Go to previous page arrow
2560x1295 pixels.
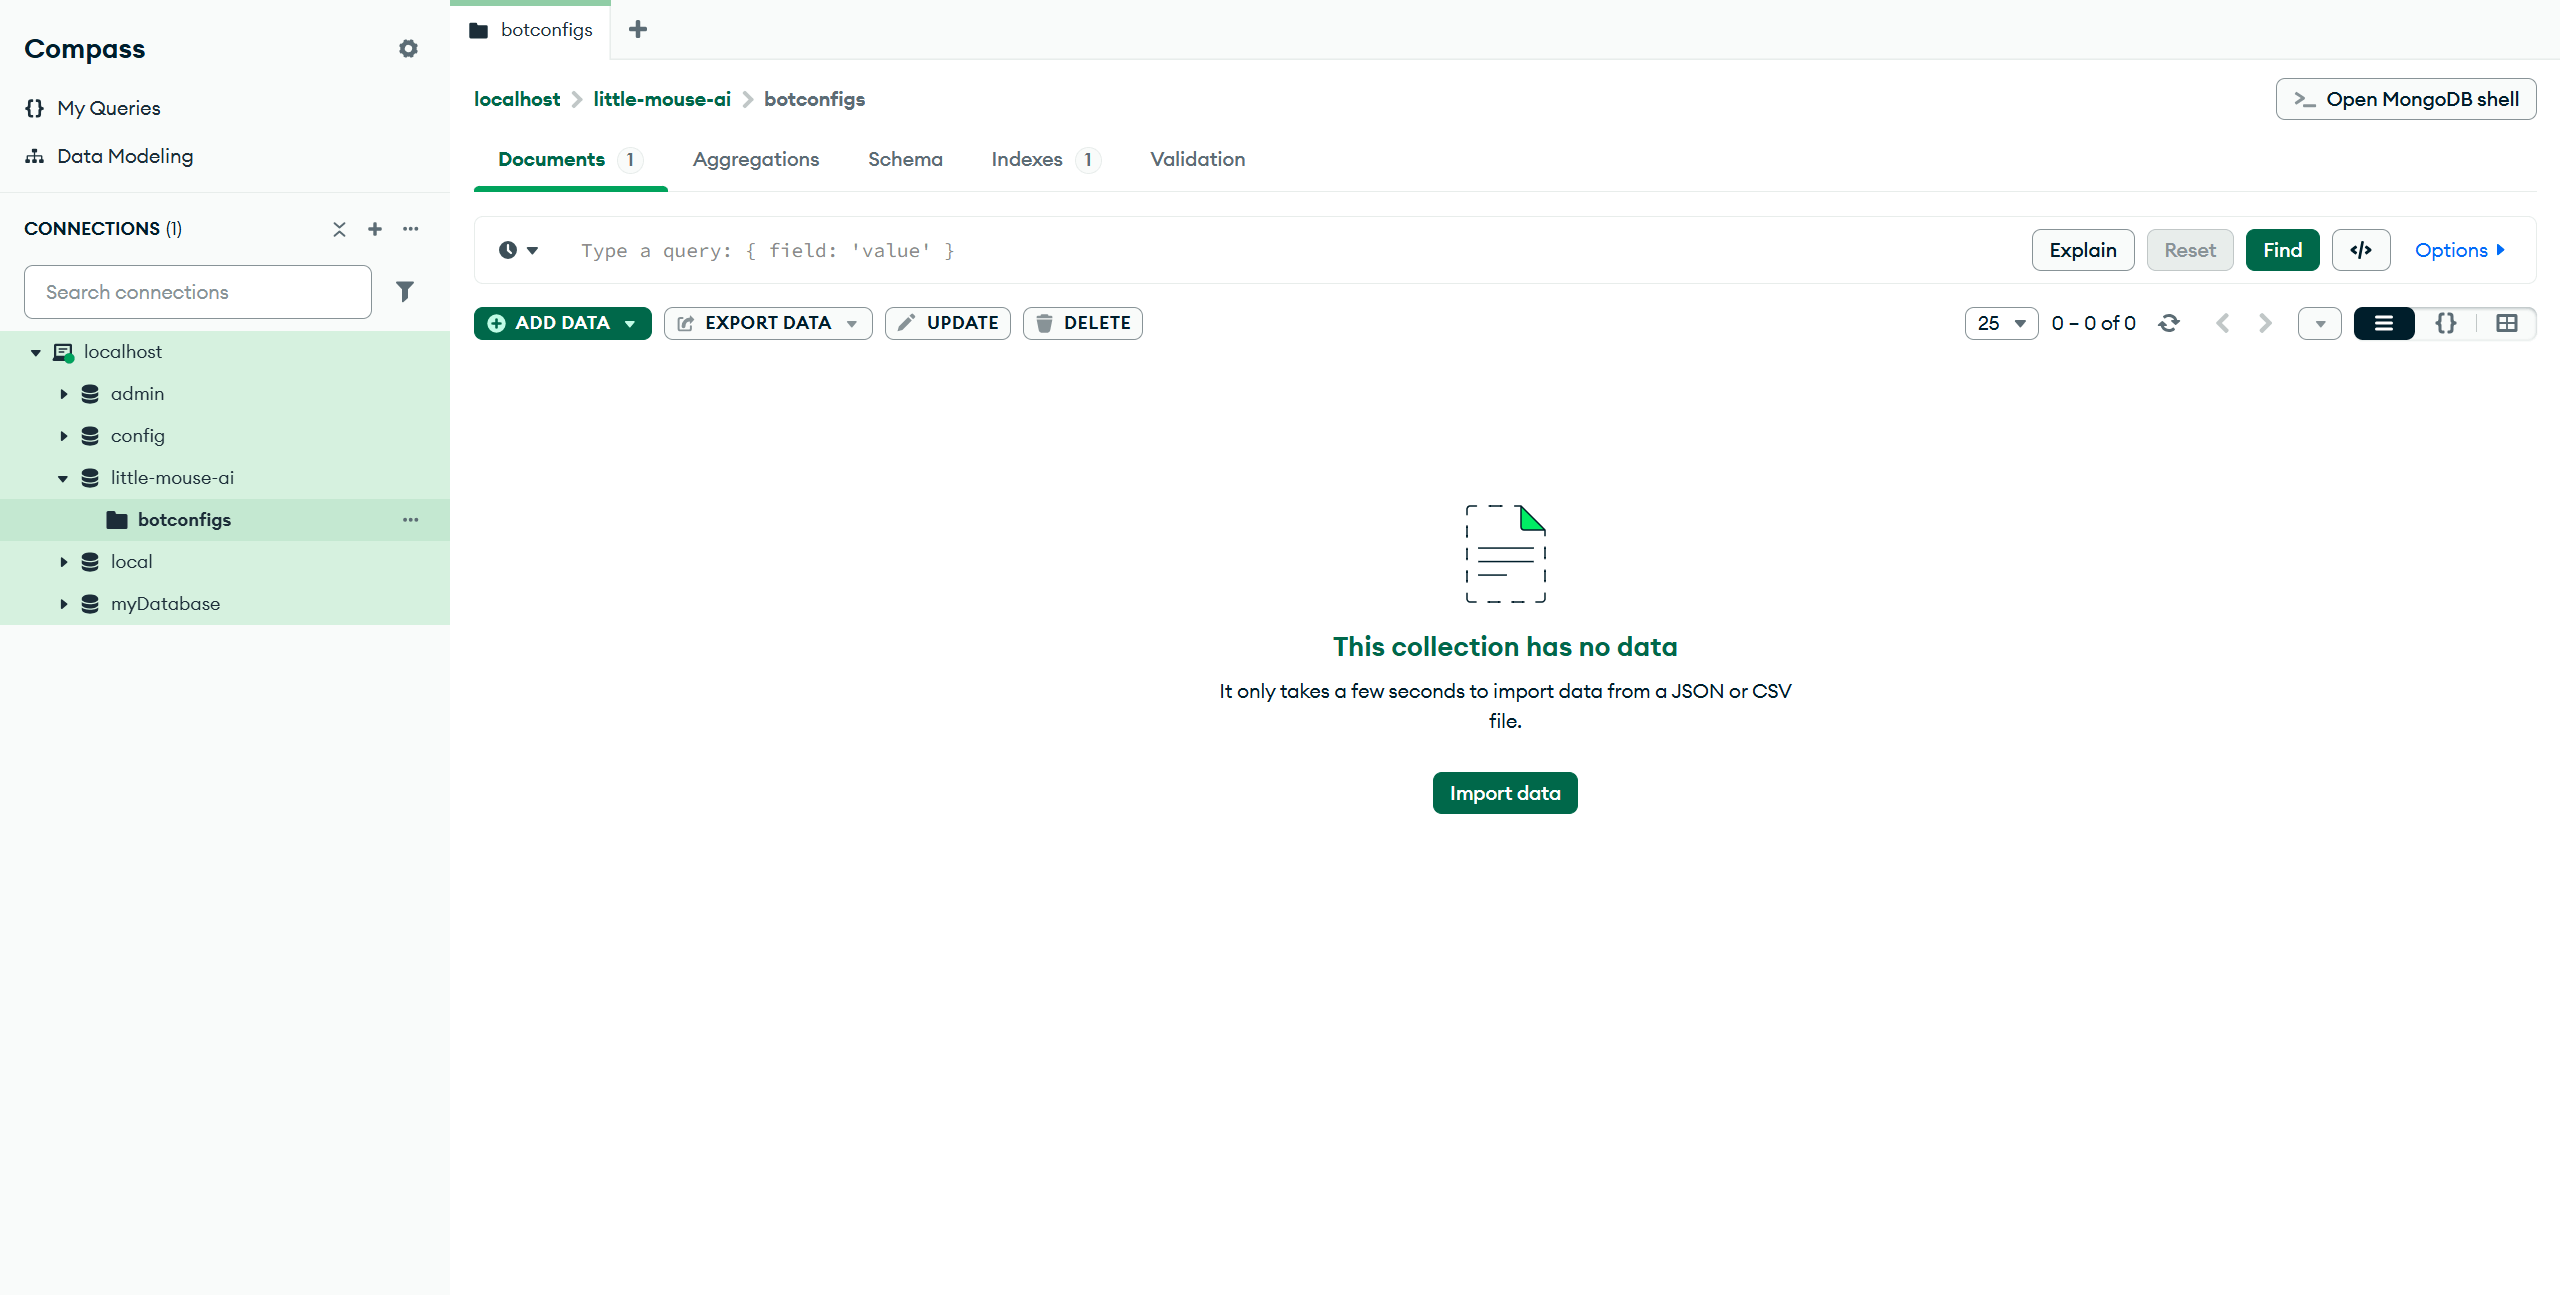coord(2222,323)
